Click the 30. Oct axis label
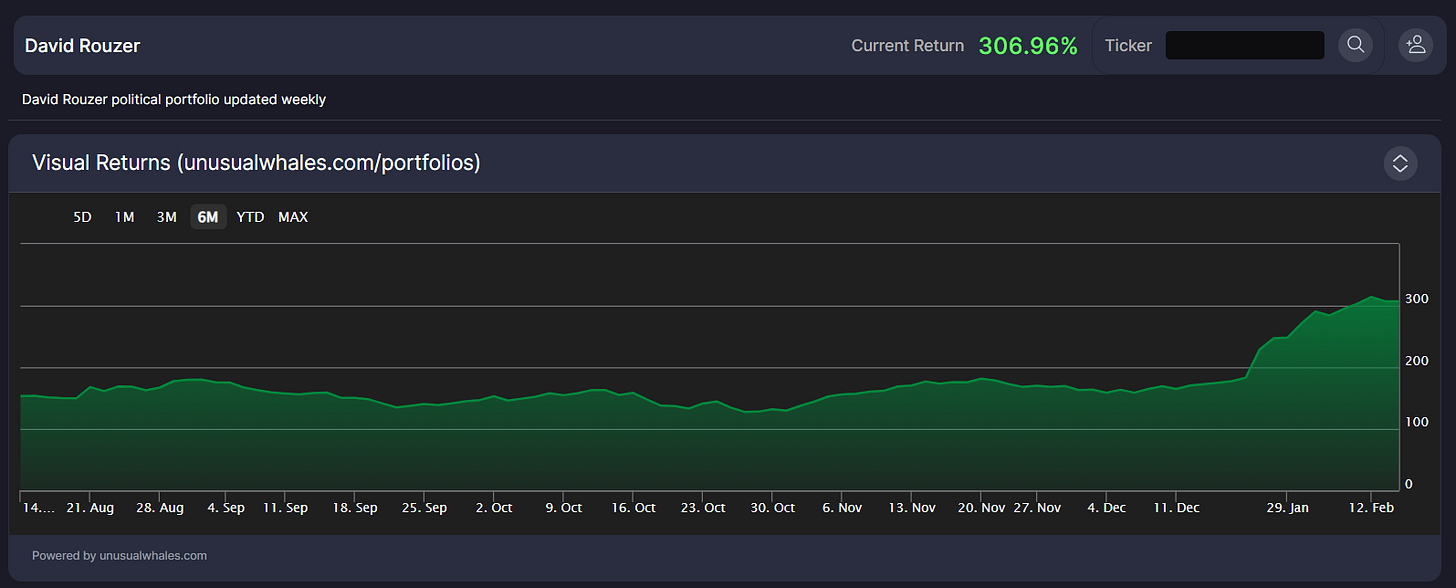Image resolution: width=1456 pixels, height=588 pixels. [x=772, y=508]
